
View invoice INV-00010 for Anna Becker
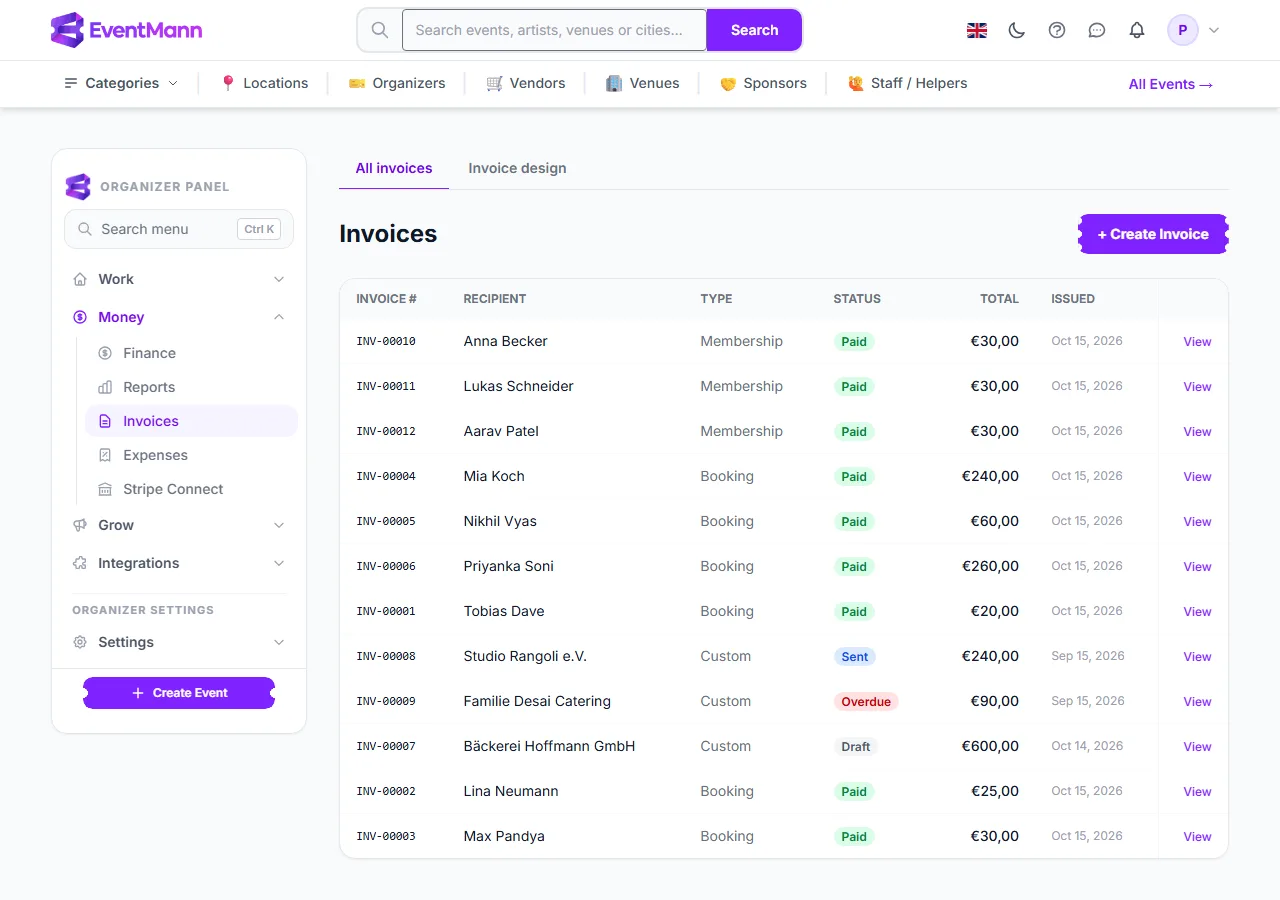1197,342
